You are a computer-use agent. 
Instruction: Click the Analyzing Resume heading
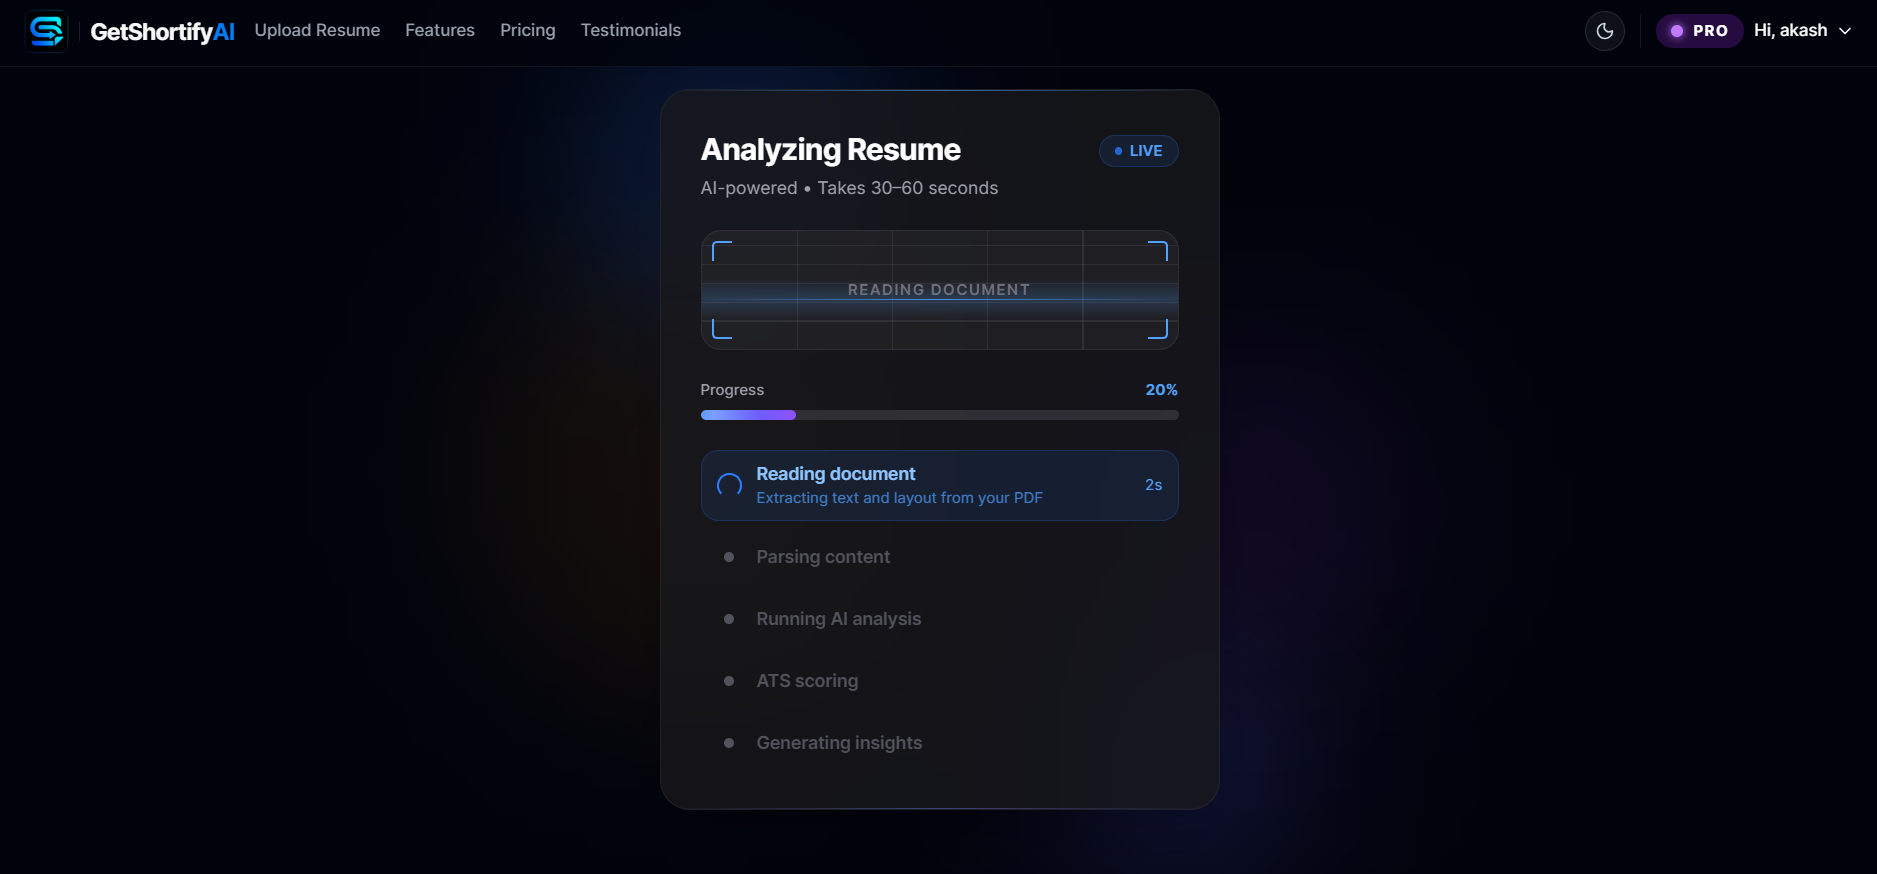[830, 150]
